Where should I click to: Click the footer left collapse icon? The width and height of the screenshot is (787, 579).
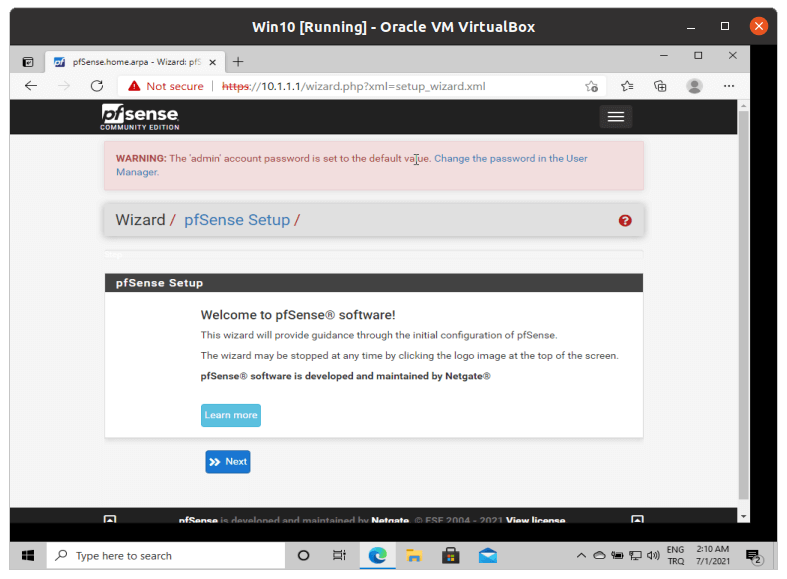(x=110, y=519)
